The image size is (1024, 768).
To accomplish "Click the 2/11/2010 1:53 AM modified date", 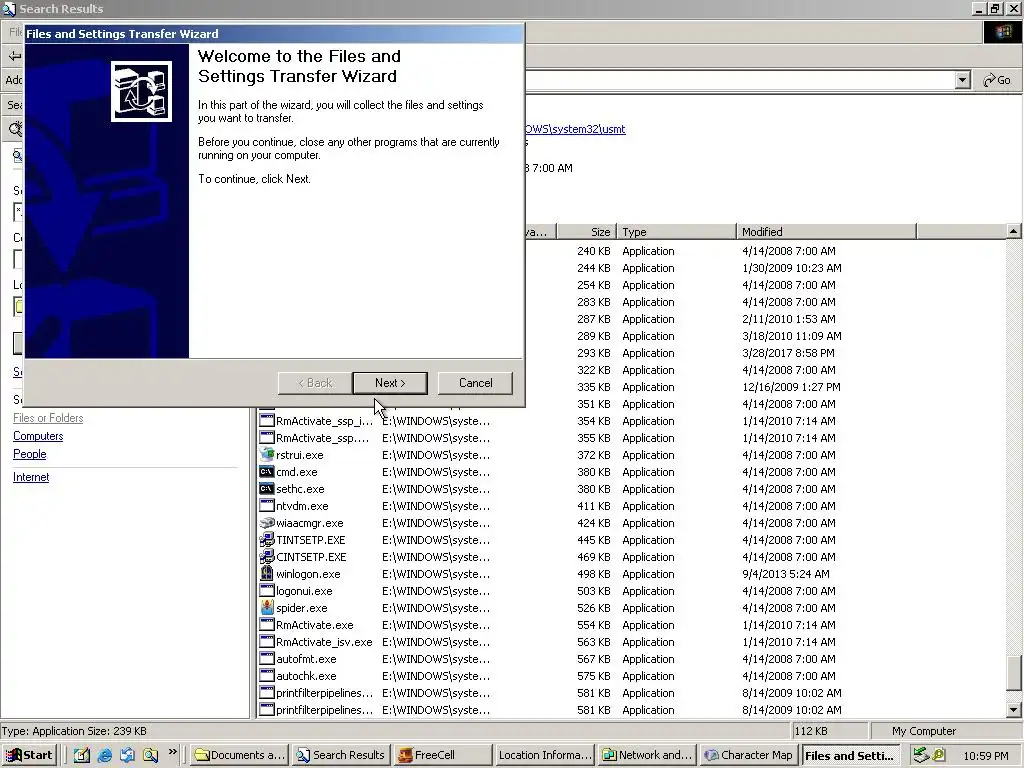I will (x=788, y=319).
